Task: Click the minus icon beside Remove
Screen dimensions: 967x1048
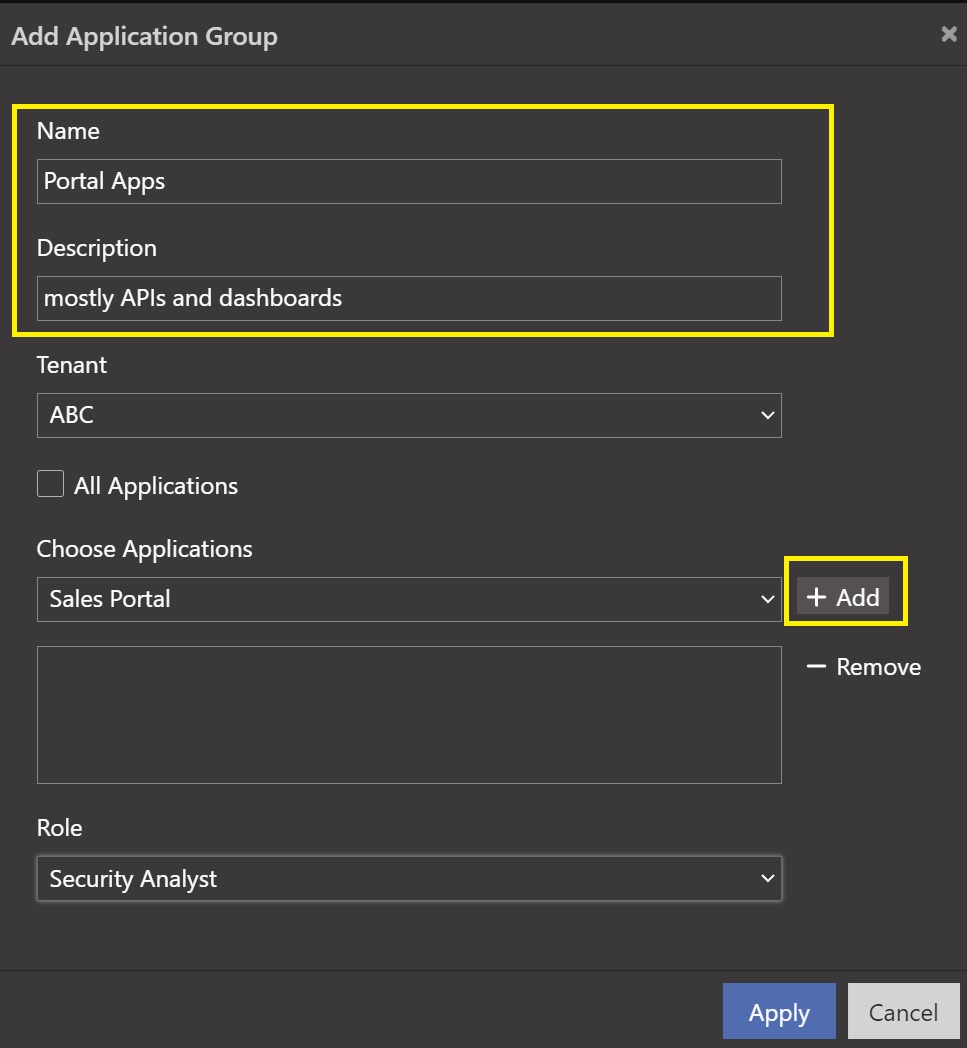Action: (x=817, y=667)
